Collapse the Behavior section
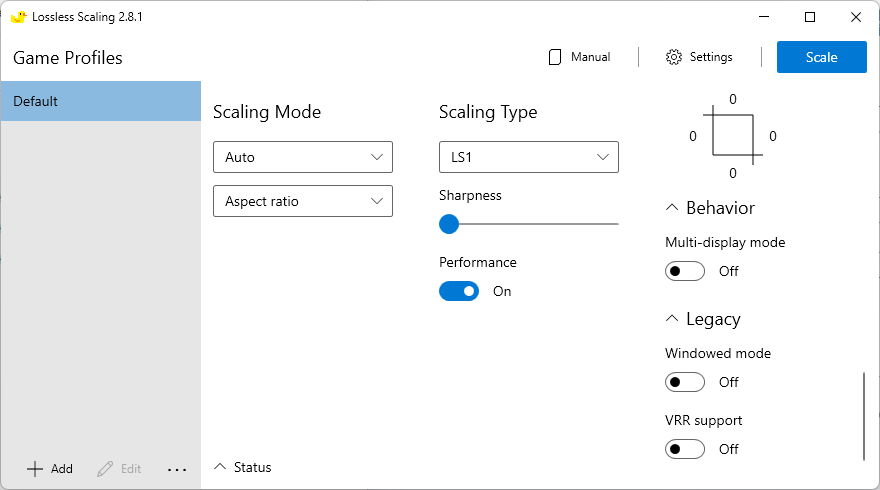 click(x=673, y=208)
